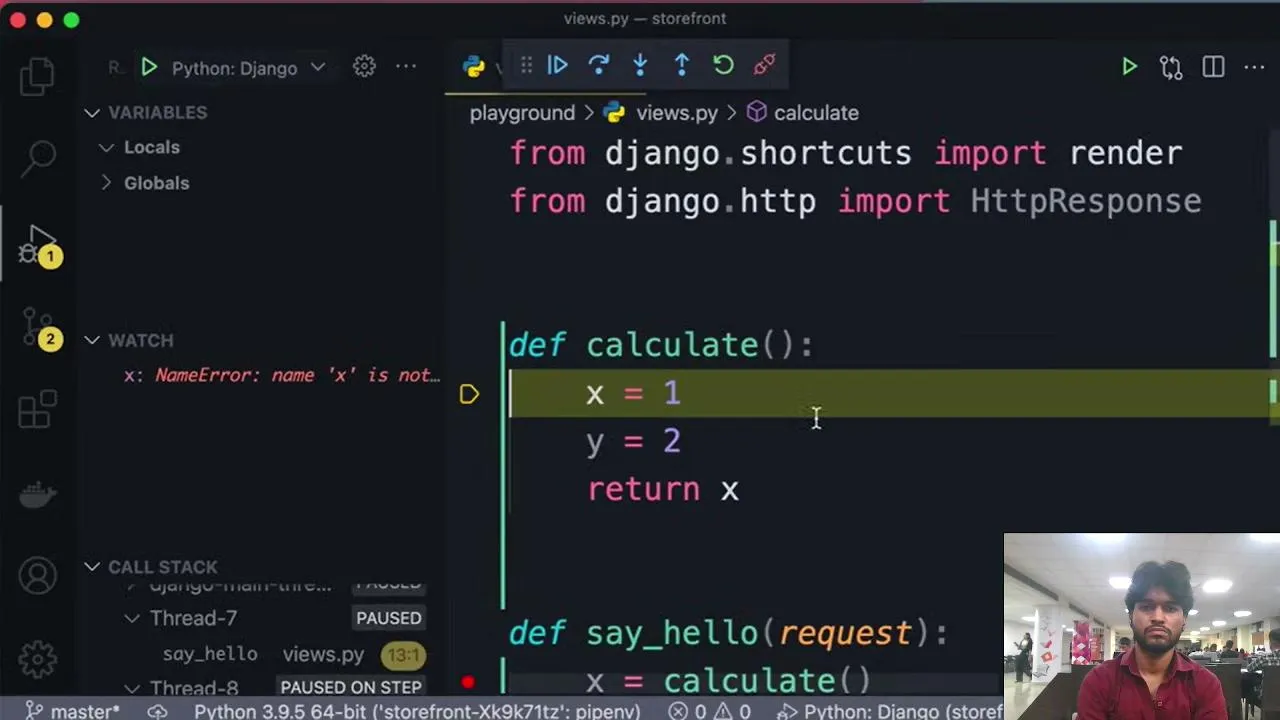Step Out of the current function
Viewport: 1280px width, 720px height.
point(682,66)
